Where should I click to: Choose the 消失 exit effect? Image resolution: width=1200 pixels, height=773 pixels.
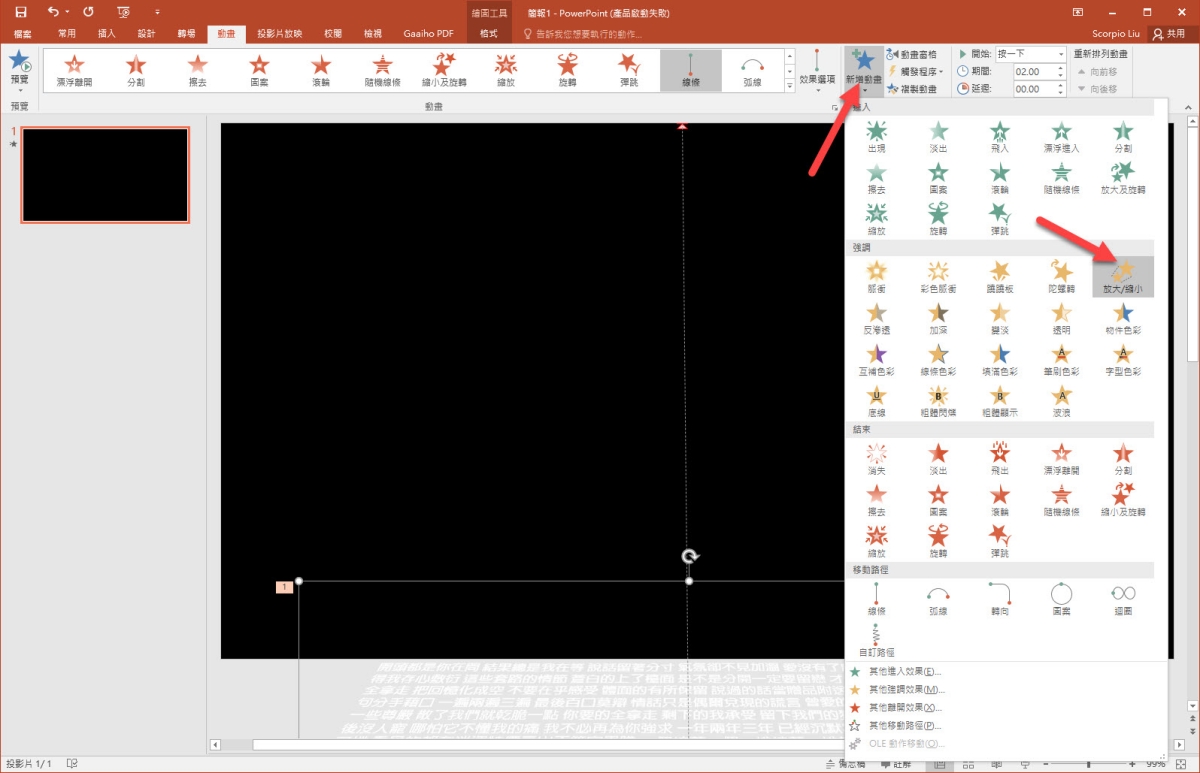pos(876,459)
